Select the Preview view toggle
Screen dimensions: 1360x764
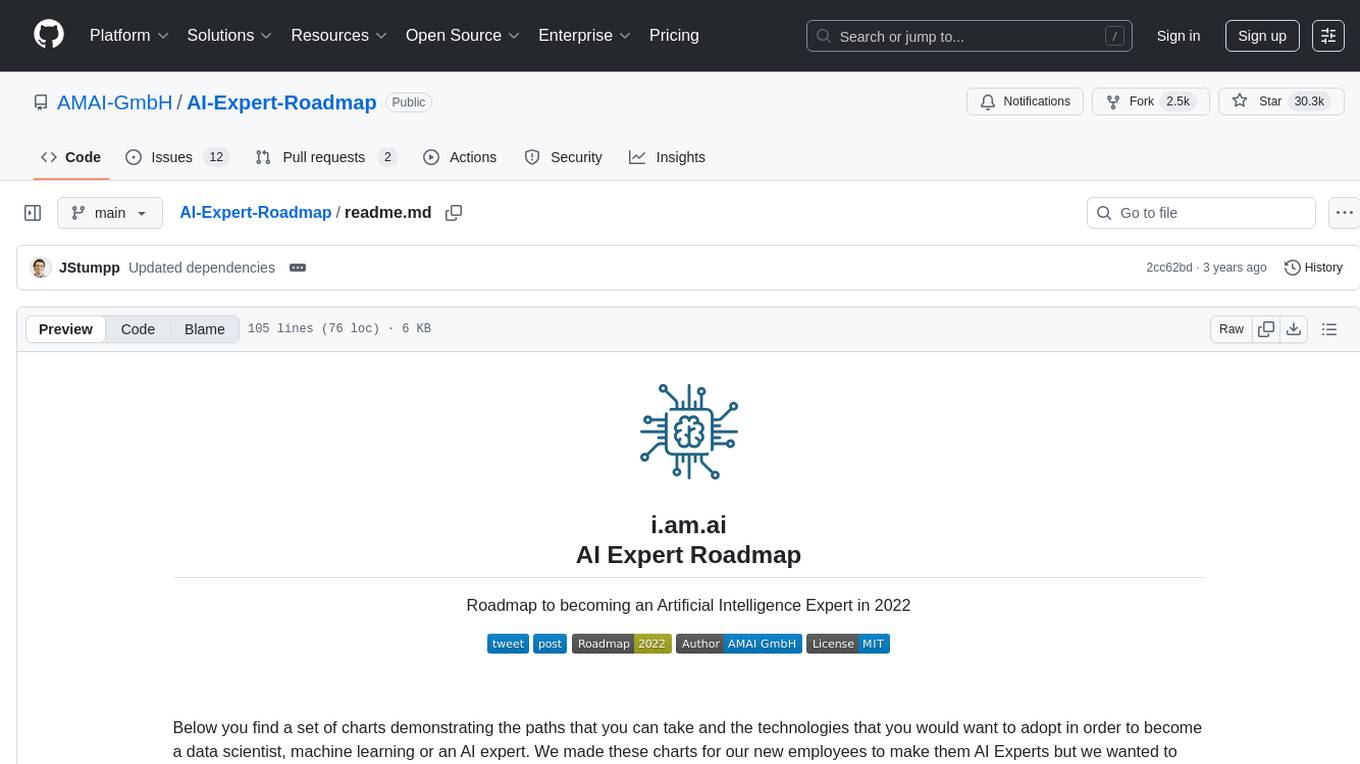[x=66, y=329]
